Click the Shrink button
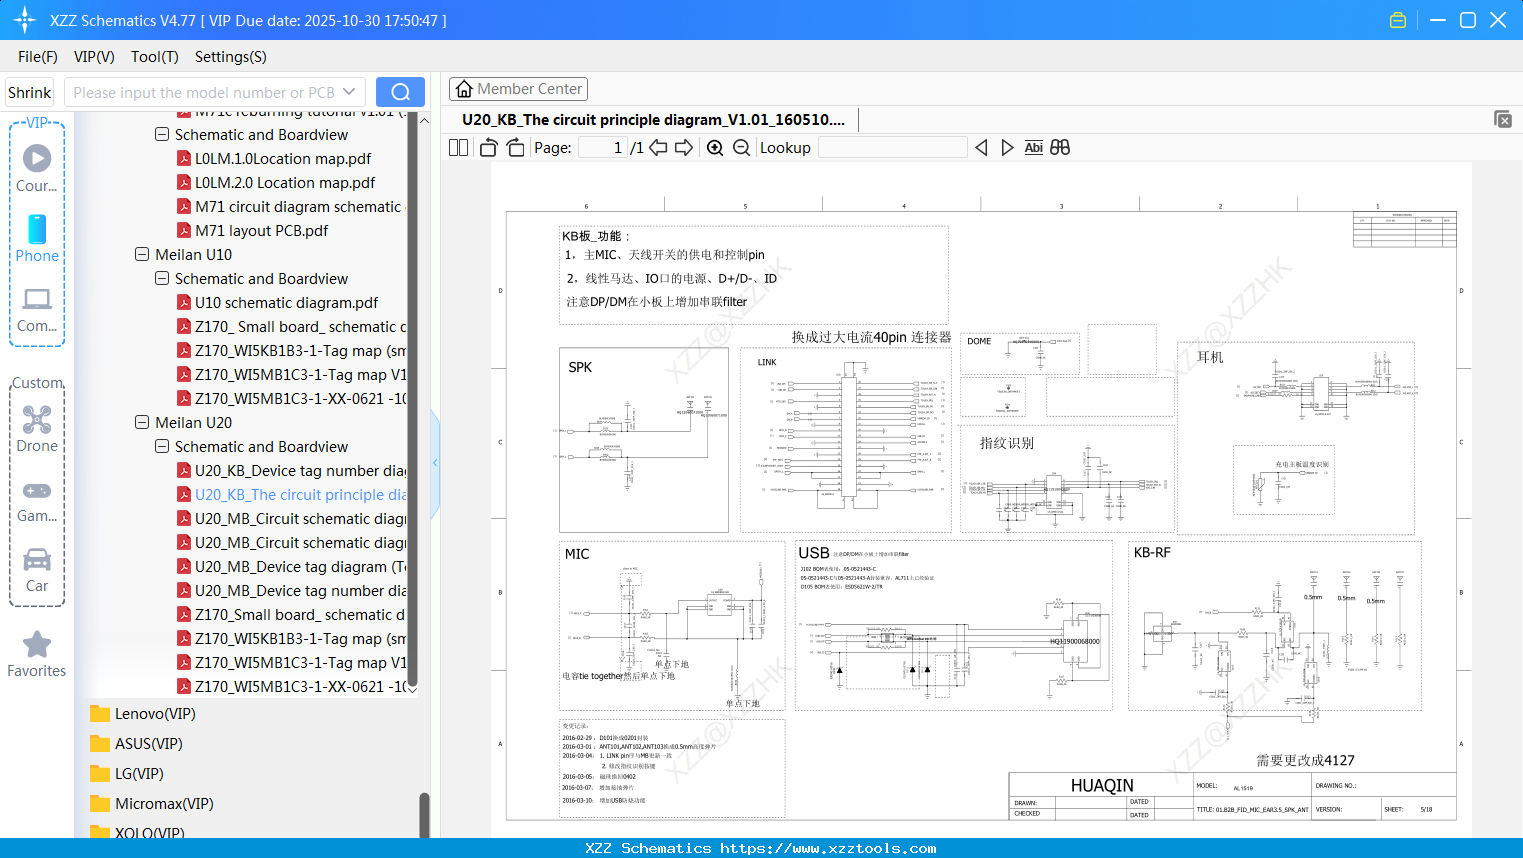 [x=29, y=91]
